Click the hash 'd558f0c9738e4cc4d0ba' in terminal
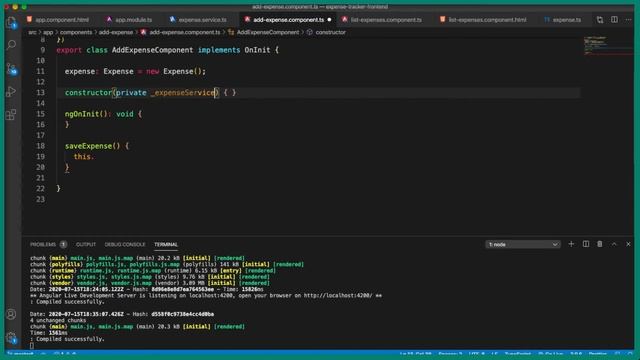The image size is (640, 360). click(182, 314)
